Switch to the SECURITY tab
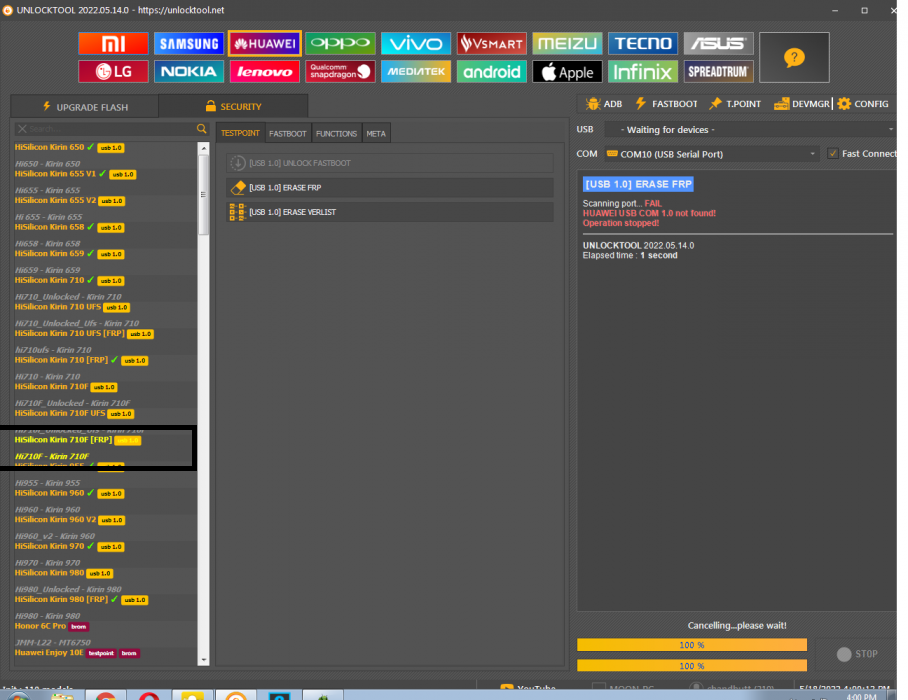 point(233,107)
